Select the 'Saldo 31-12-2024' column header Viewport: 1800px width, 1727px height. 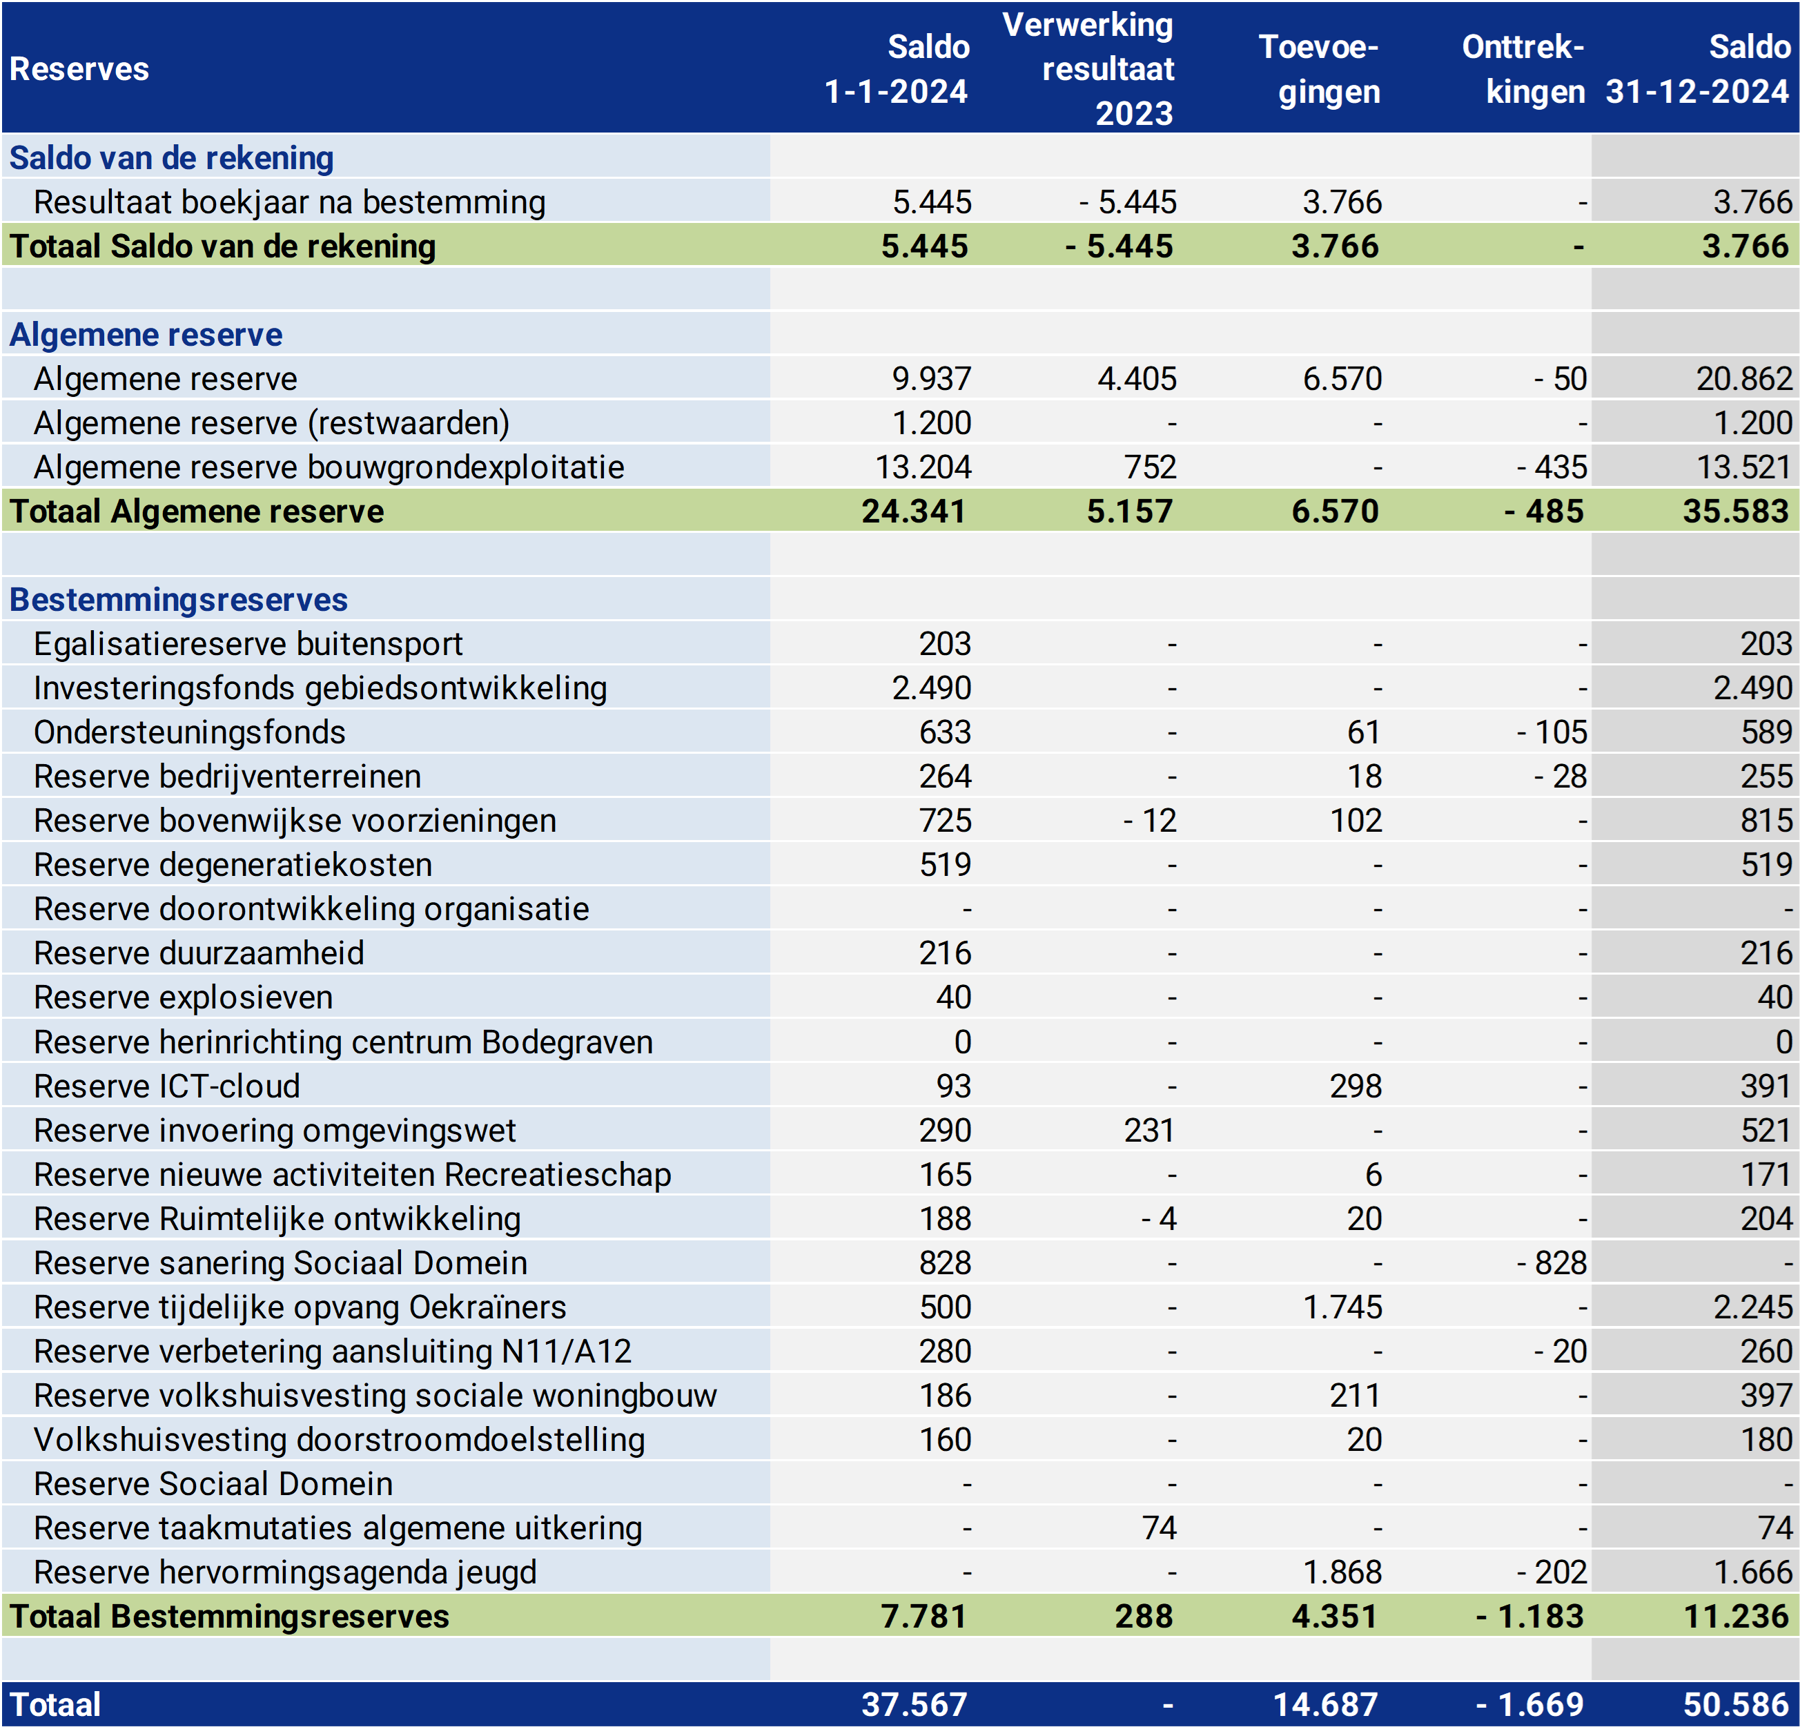click(x=1697, y=69)
